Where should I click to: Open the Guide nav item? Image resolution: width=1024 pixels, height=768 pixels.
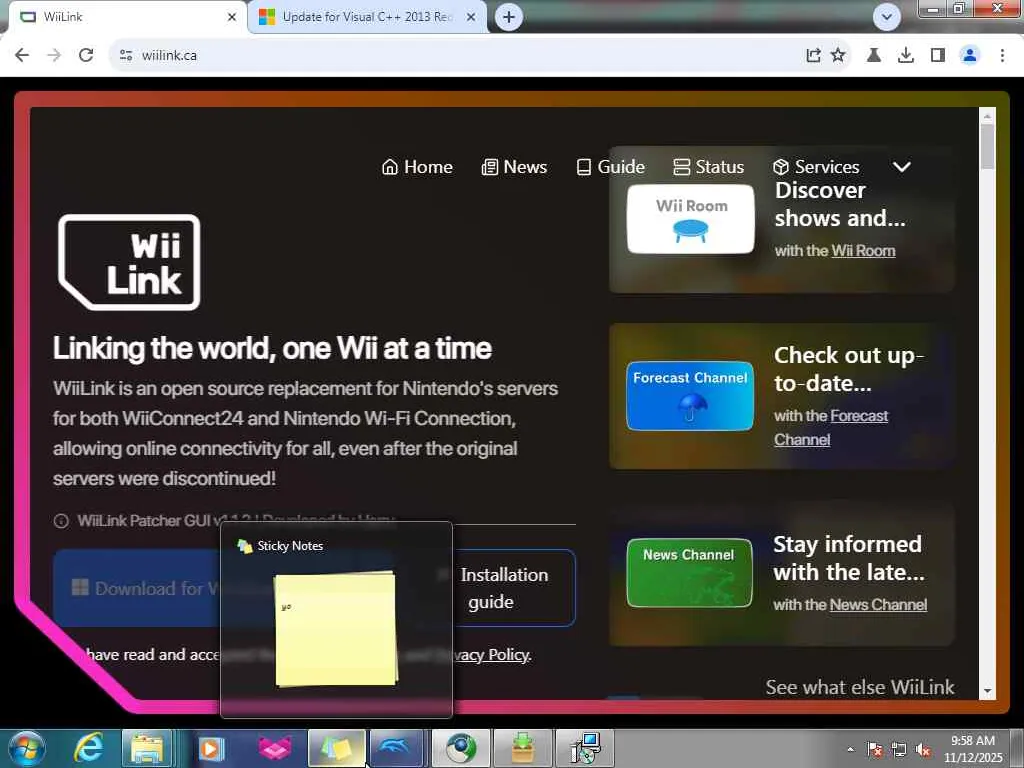click(x=611, y=167)
